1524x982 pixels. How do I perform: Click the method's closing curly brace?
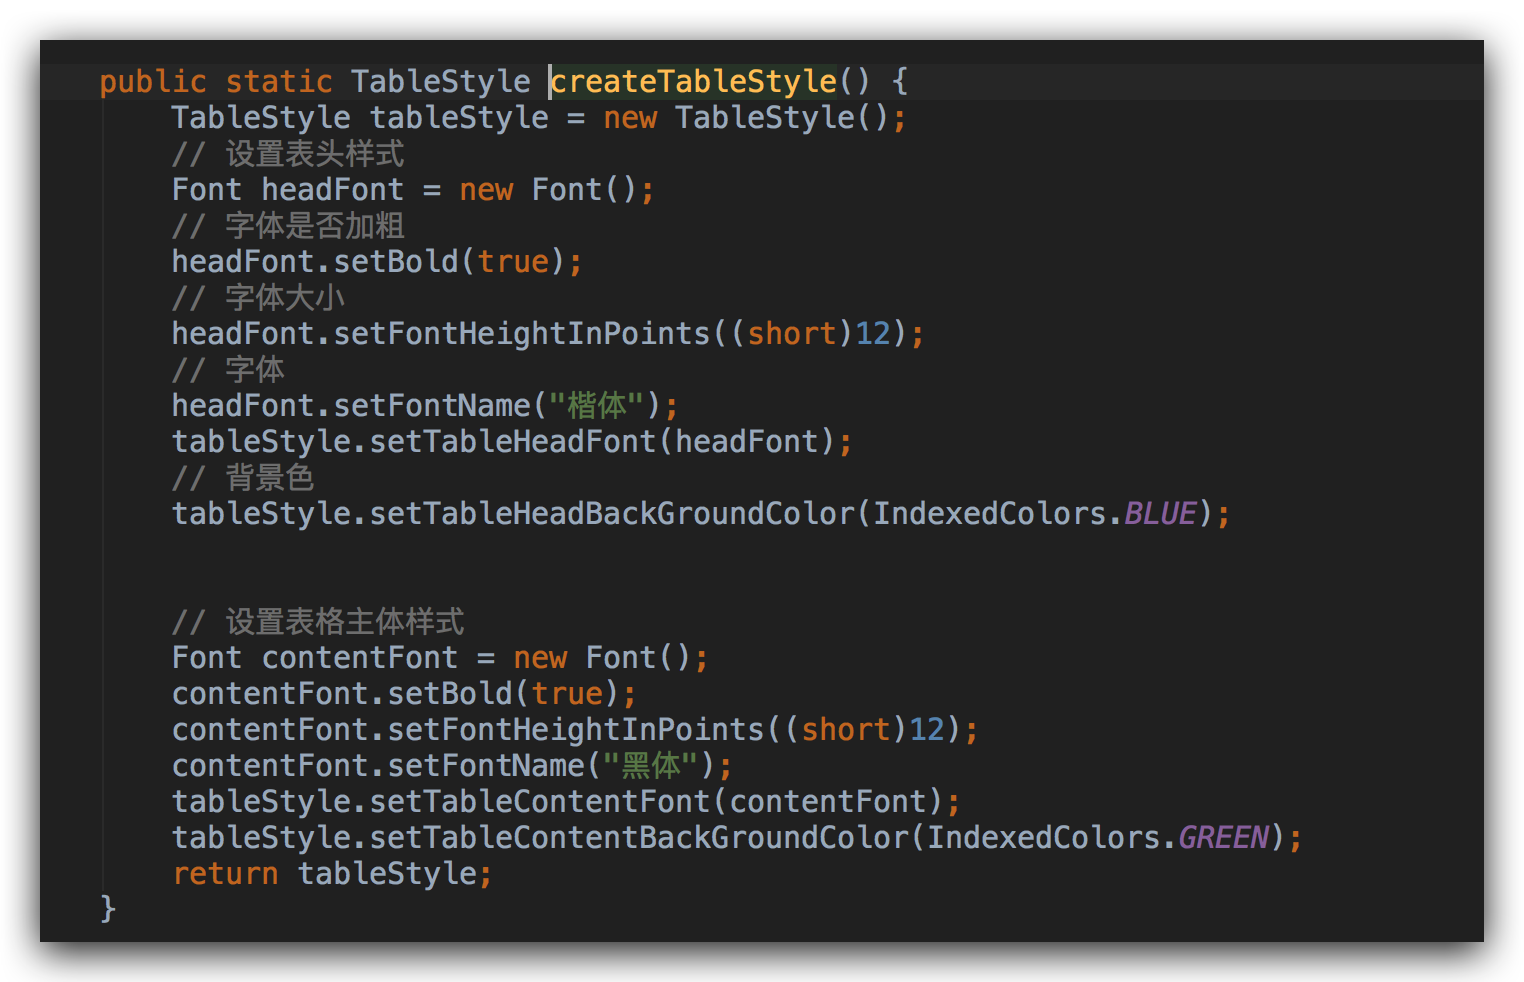pos(108,908)
